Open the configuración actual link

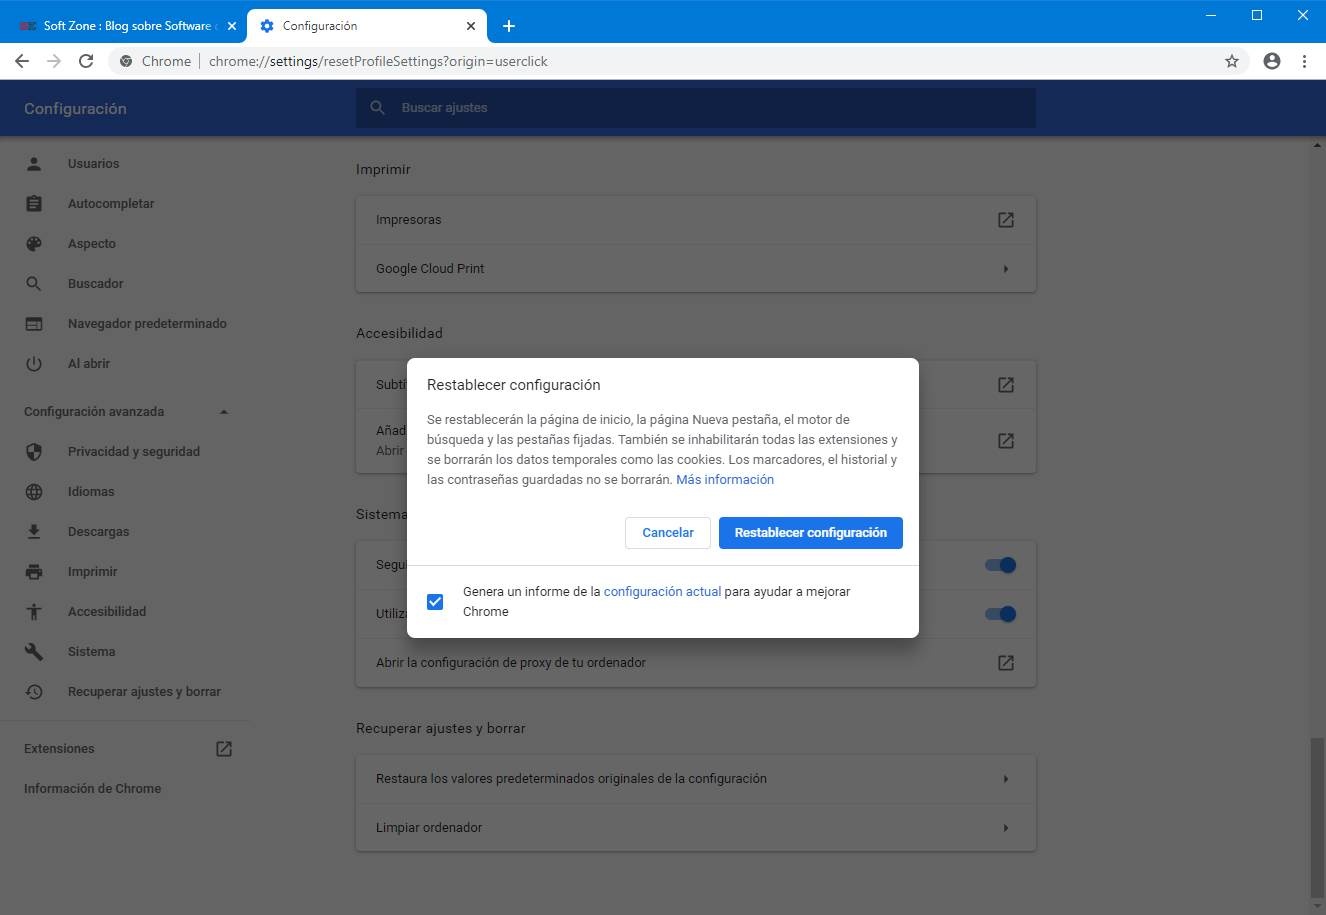pyautogui.click(x=662, y=591)
